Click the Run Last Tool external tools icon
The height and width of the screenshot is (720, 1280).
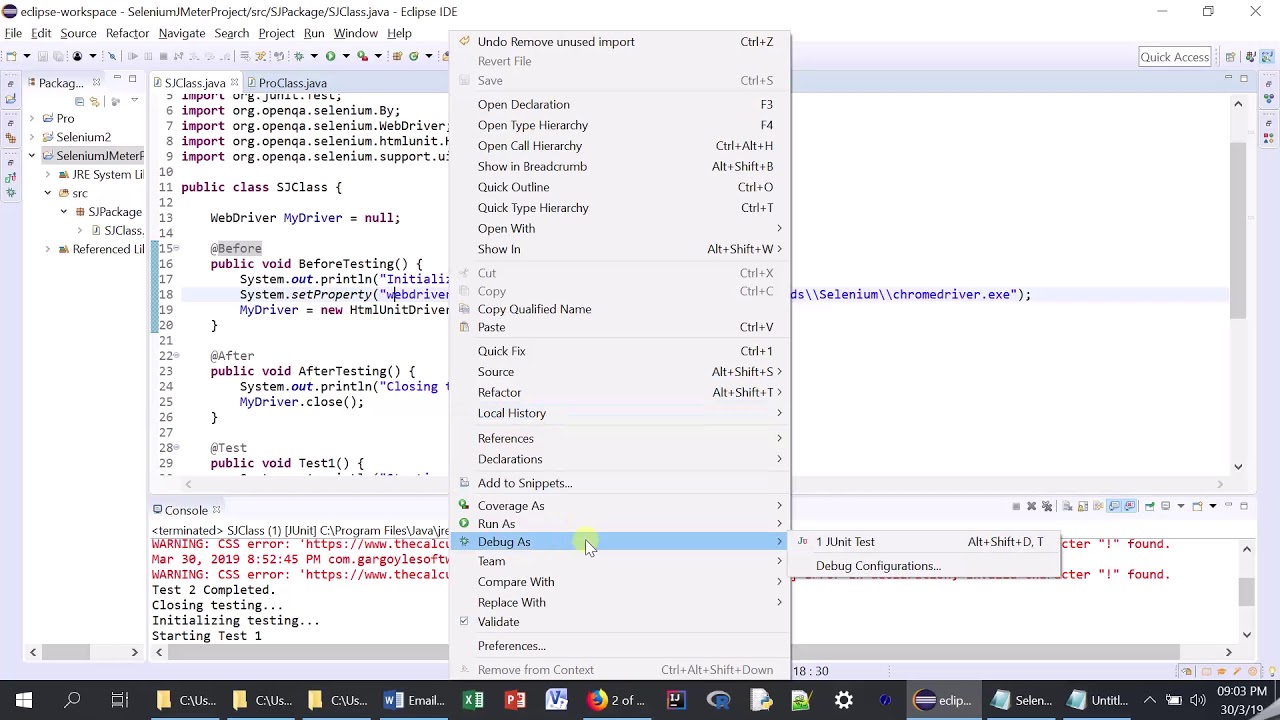coord(362,56)
